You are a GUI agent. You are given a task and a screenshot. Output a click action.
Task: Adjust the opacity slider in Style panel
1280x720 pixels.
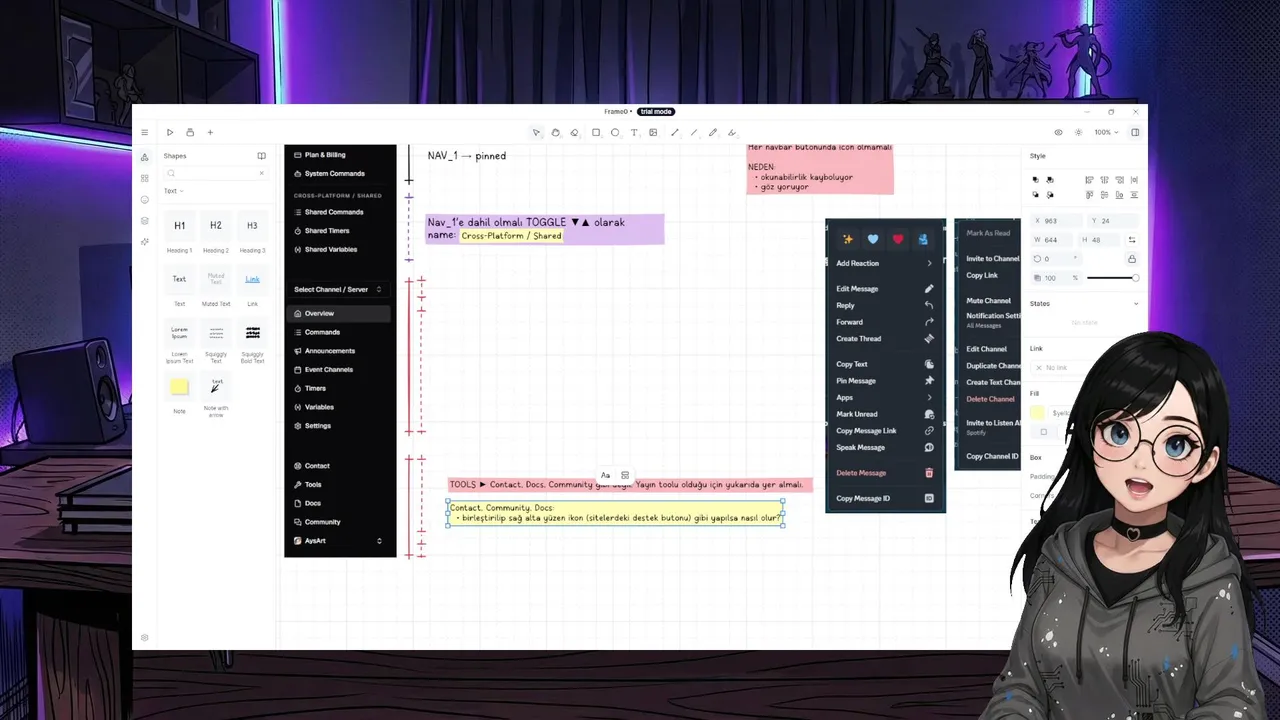[x=1112, y=278]
